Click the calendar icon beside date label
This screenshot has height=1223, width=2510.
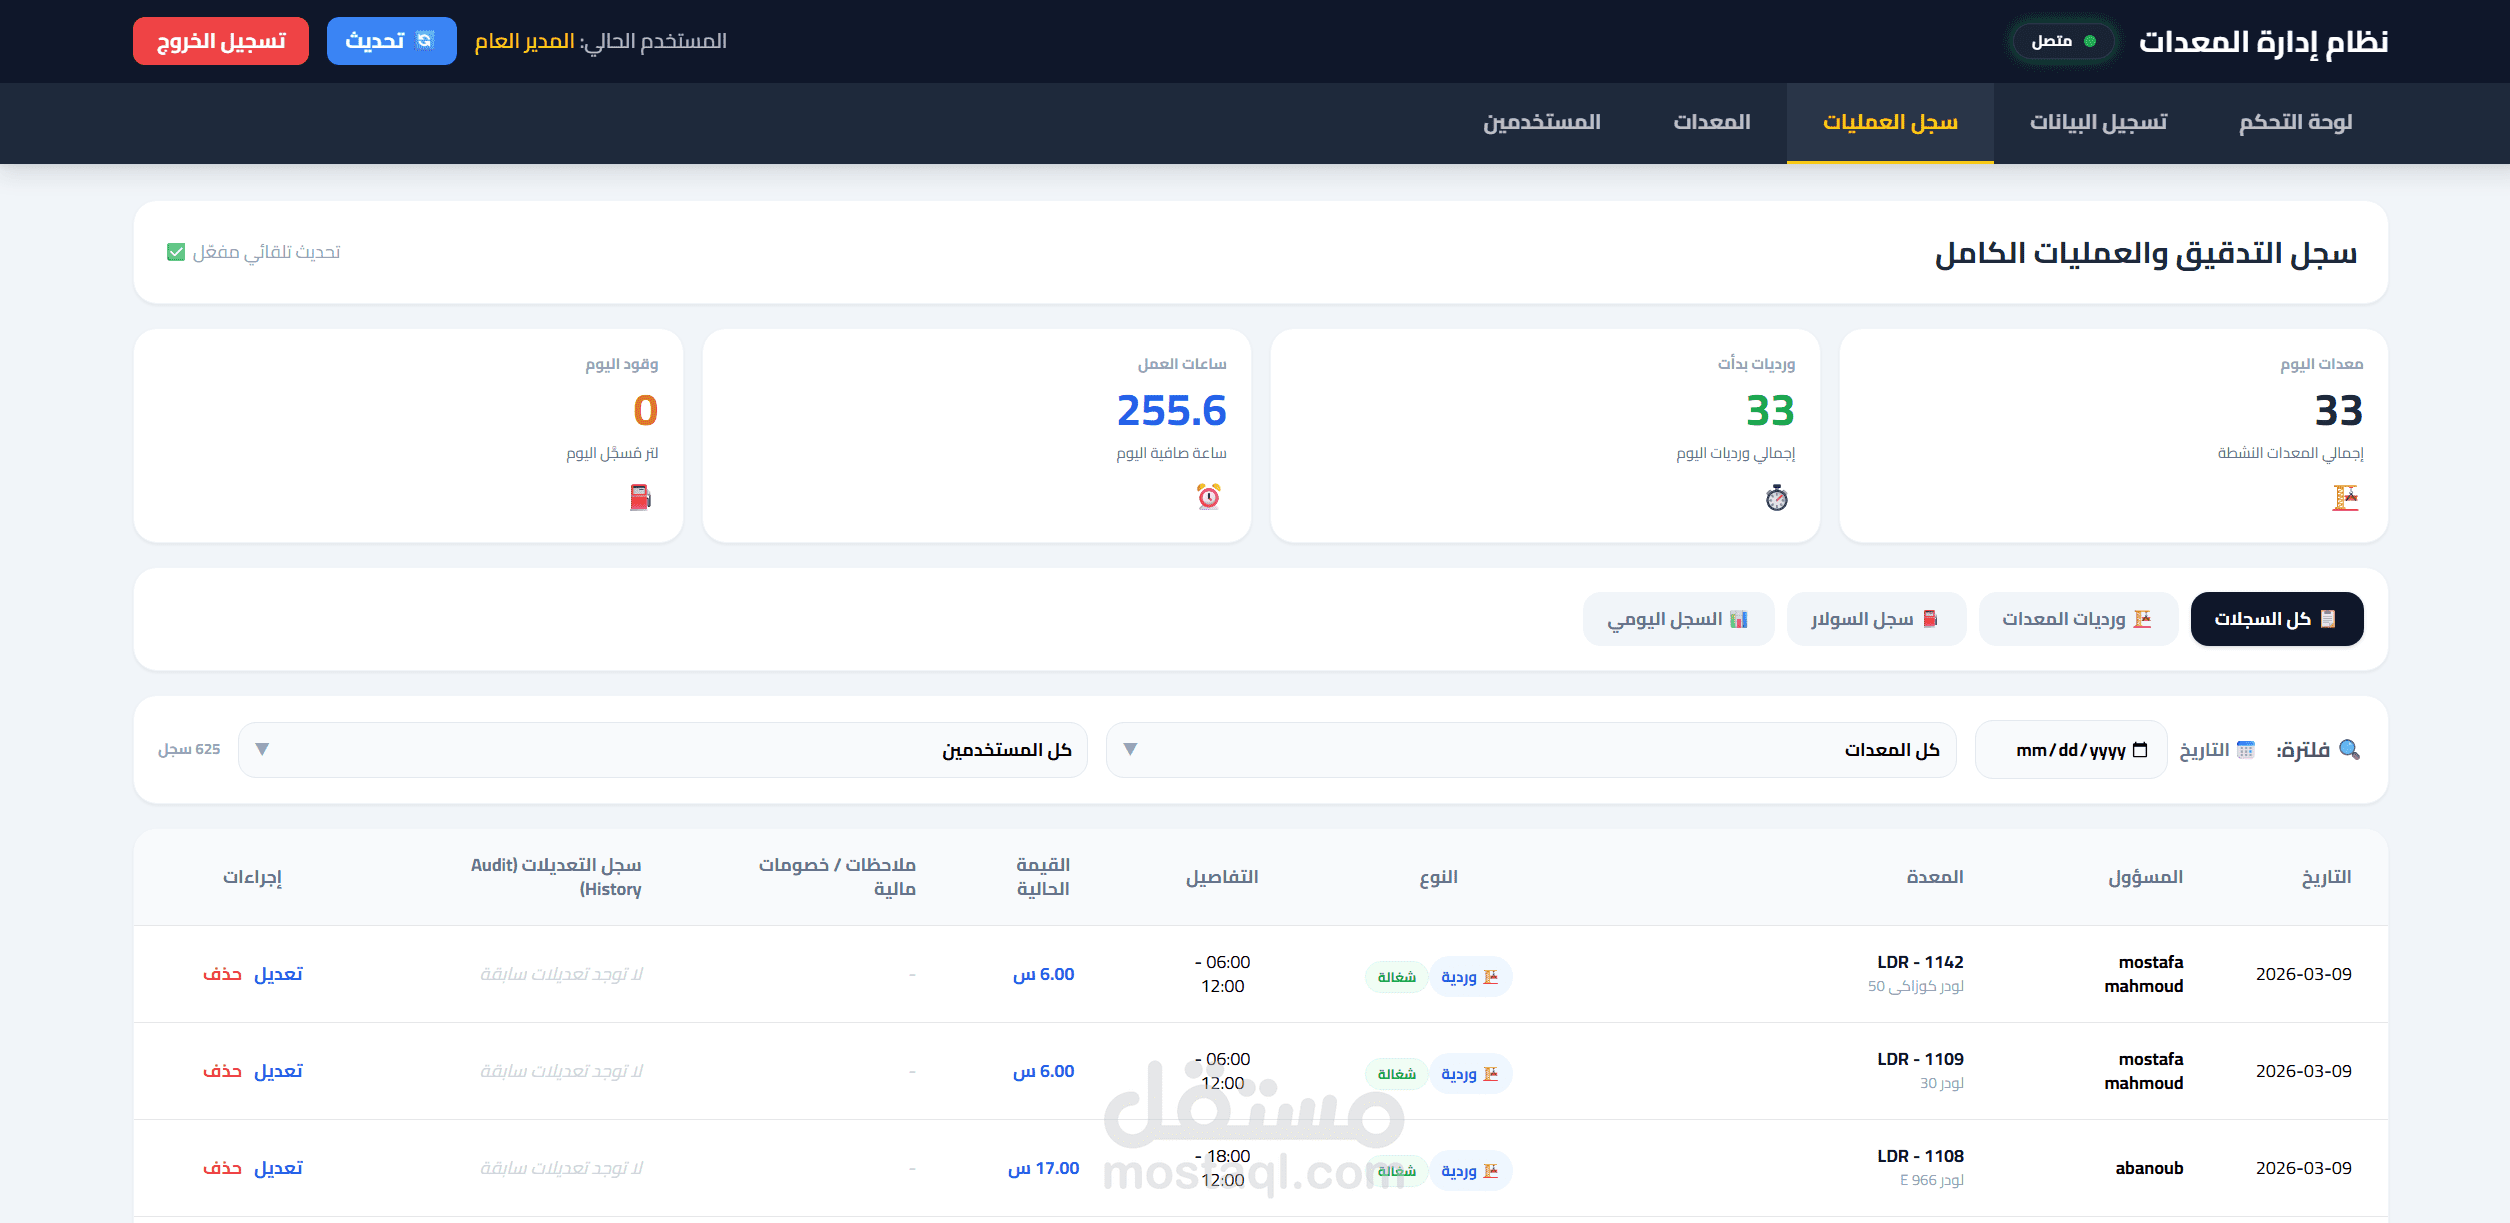click(x=2246, y=750)
